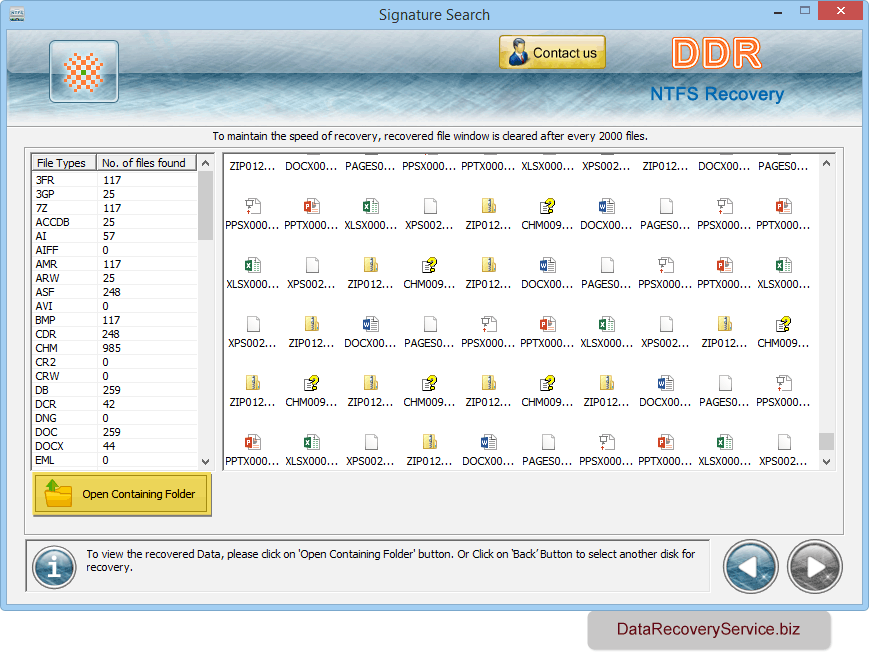This screenshot has width=869, height=652.
Task: Select the AVI file type row
Action: point(114,306)
